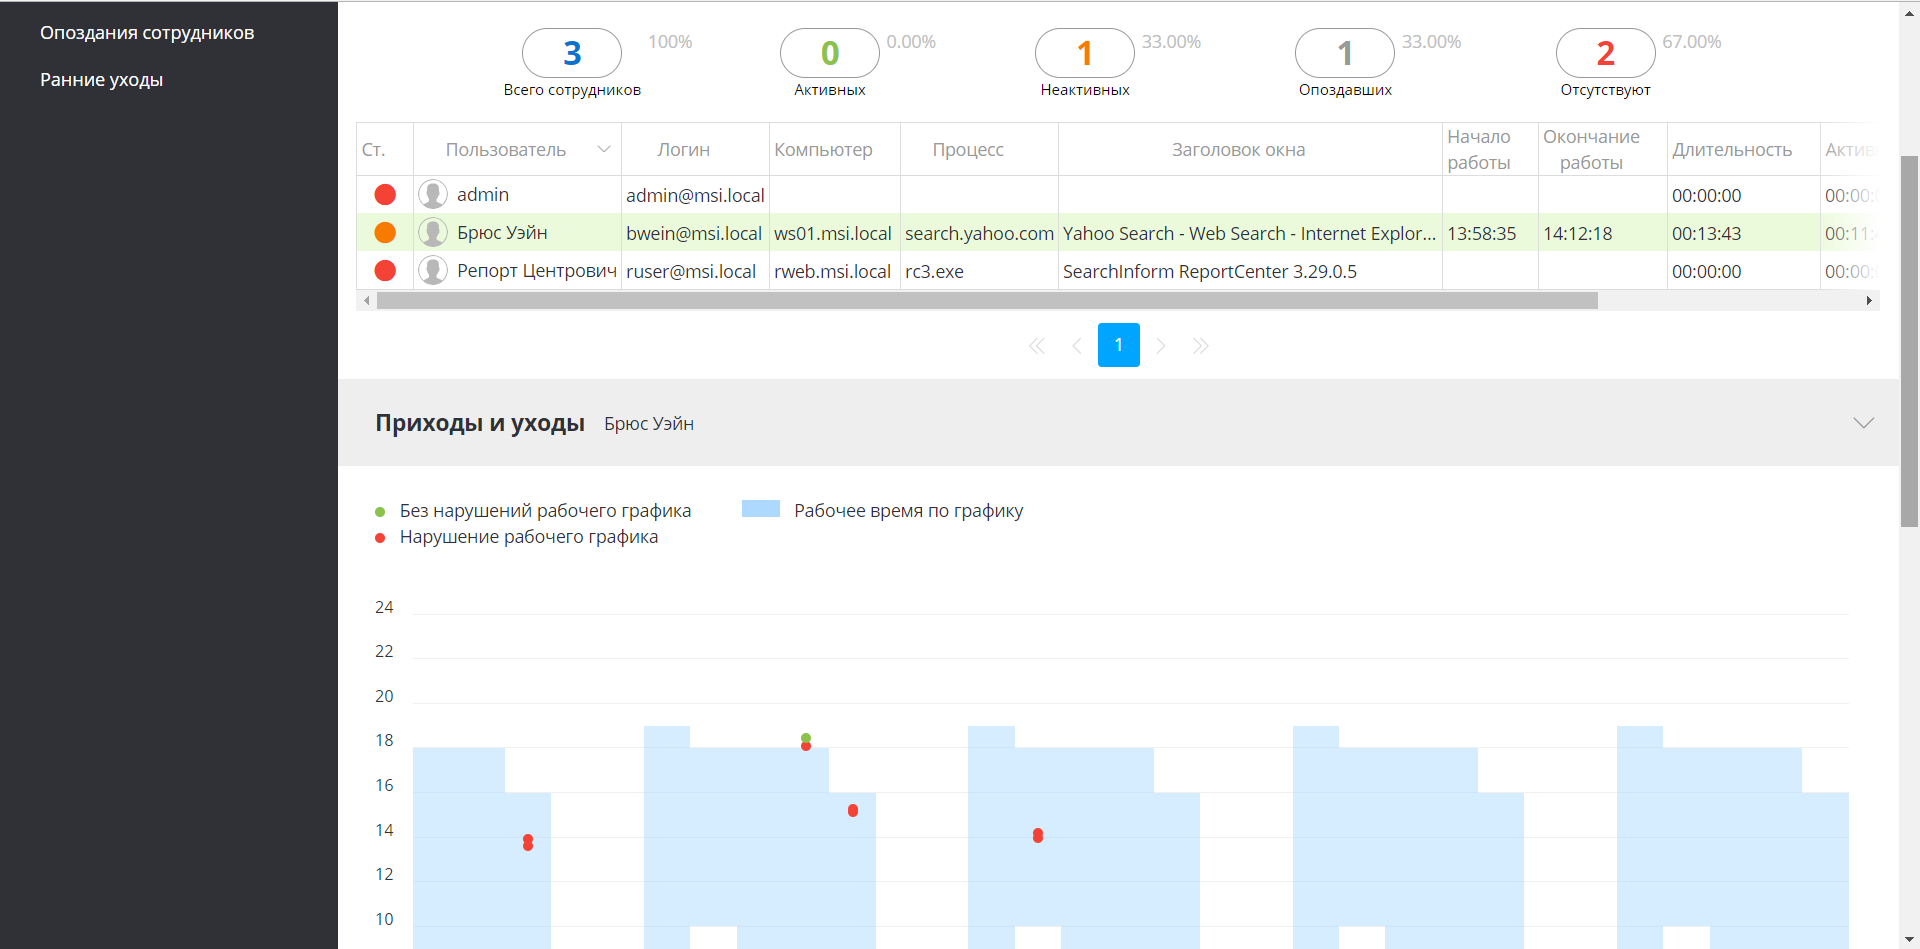The width and height of the screenshot is (1920, 949).
Task: Click the green data point on the chart
Action: pyautogui.click(x=806, y=738)
